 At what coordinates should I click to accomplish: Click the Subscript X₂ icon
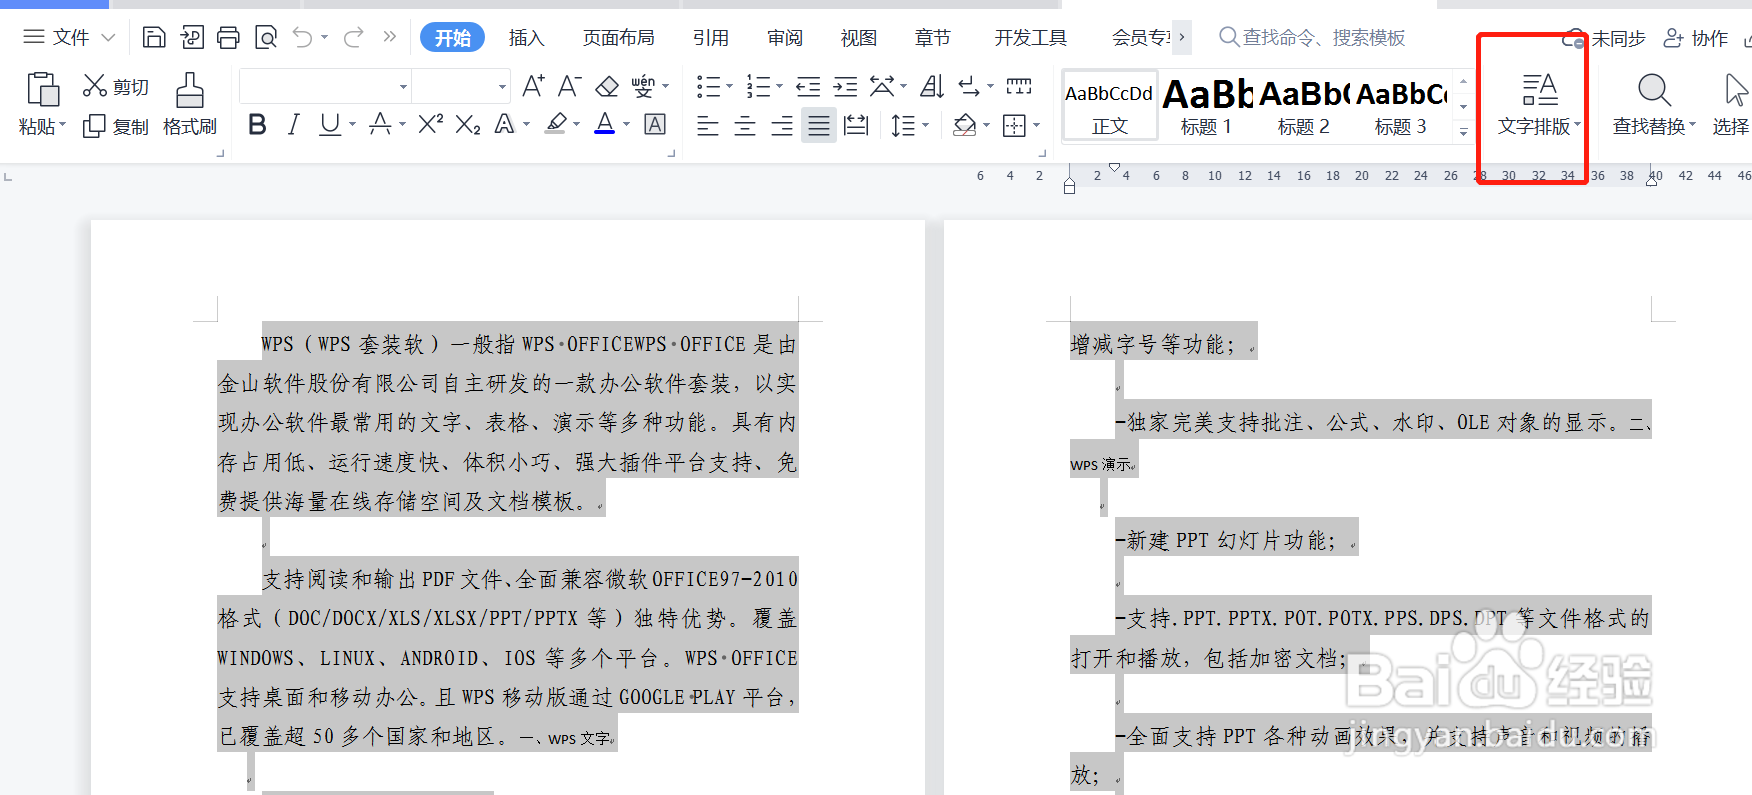click(467, 124)
